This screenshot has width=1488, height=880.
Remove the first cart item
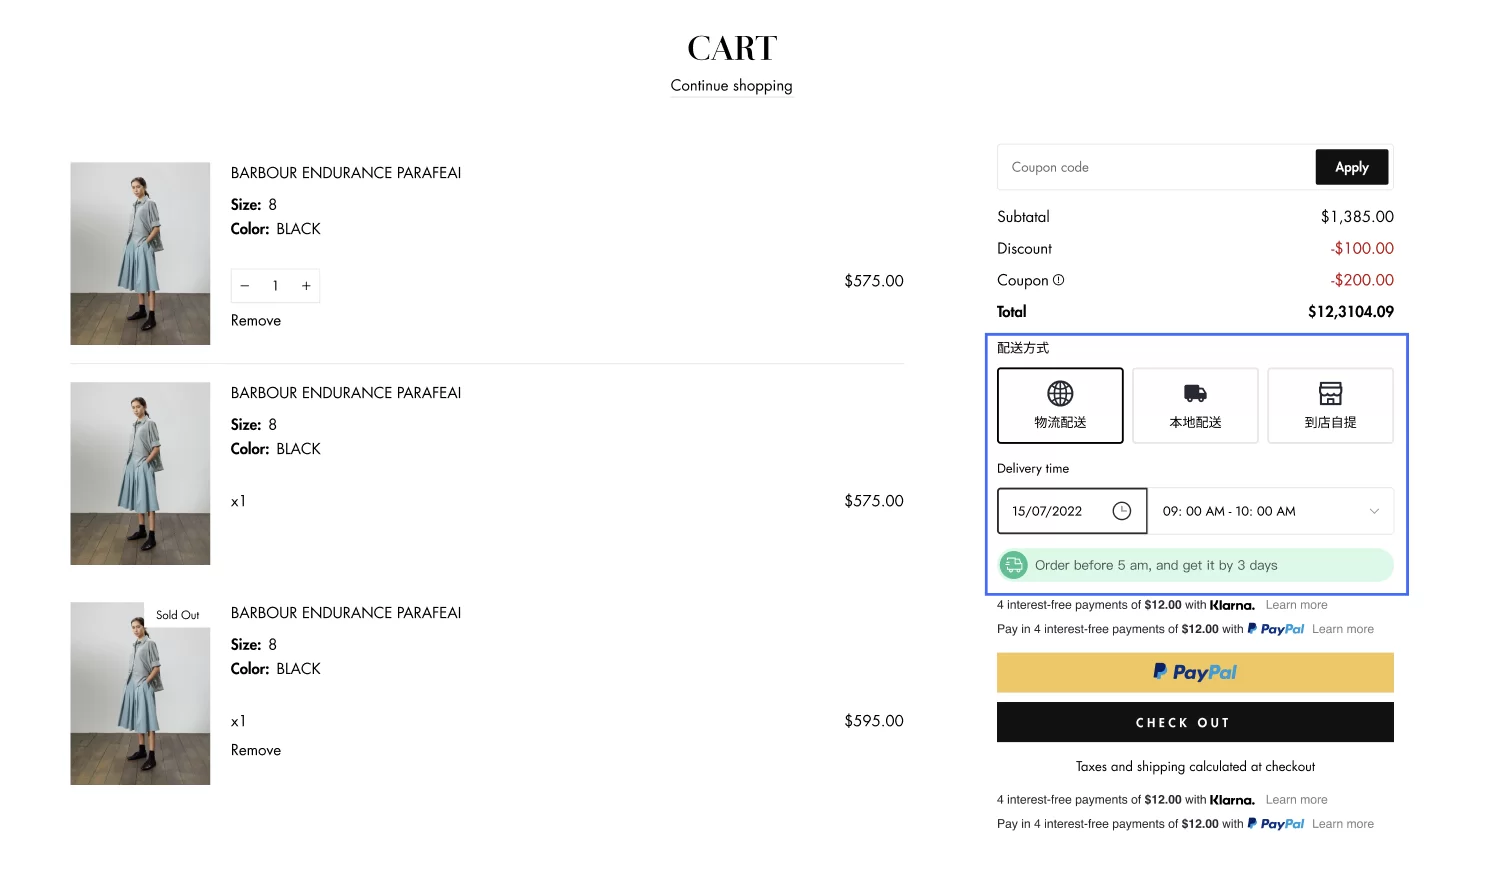tap(256, 321)
